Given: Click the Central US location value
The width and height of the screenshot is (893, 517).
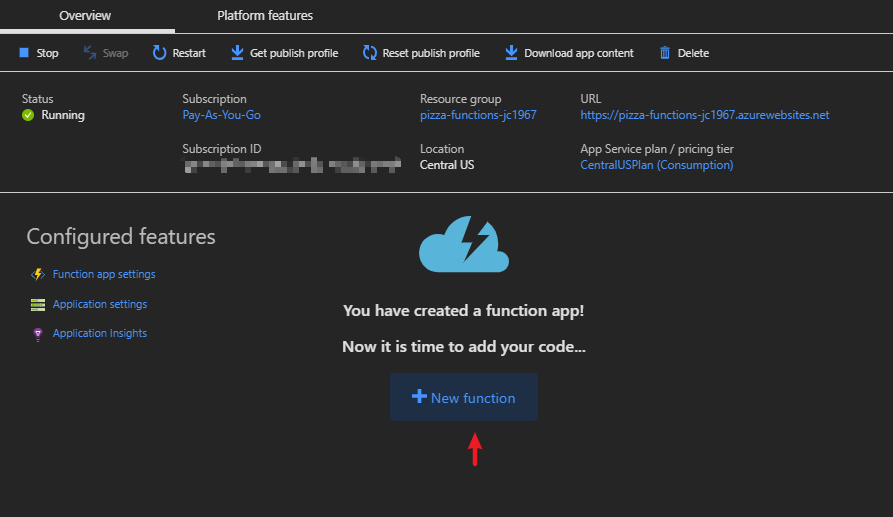Looking at the screenshot, I should tap(447, 165).
